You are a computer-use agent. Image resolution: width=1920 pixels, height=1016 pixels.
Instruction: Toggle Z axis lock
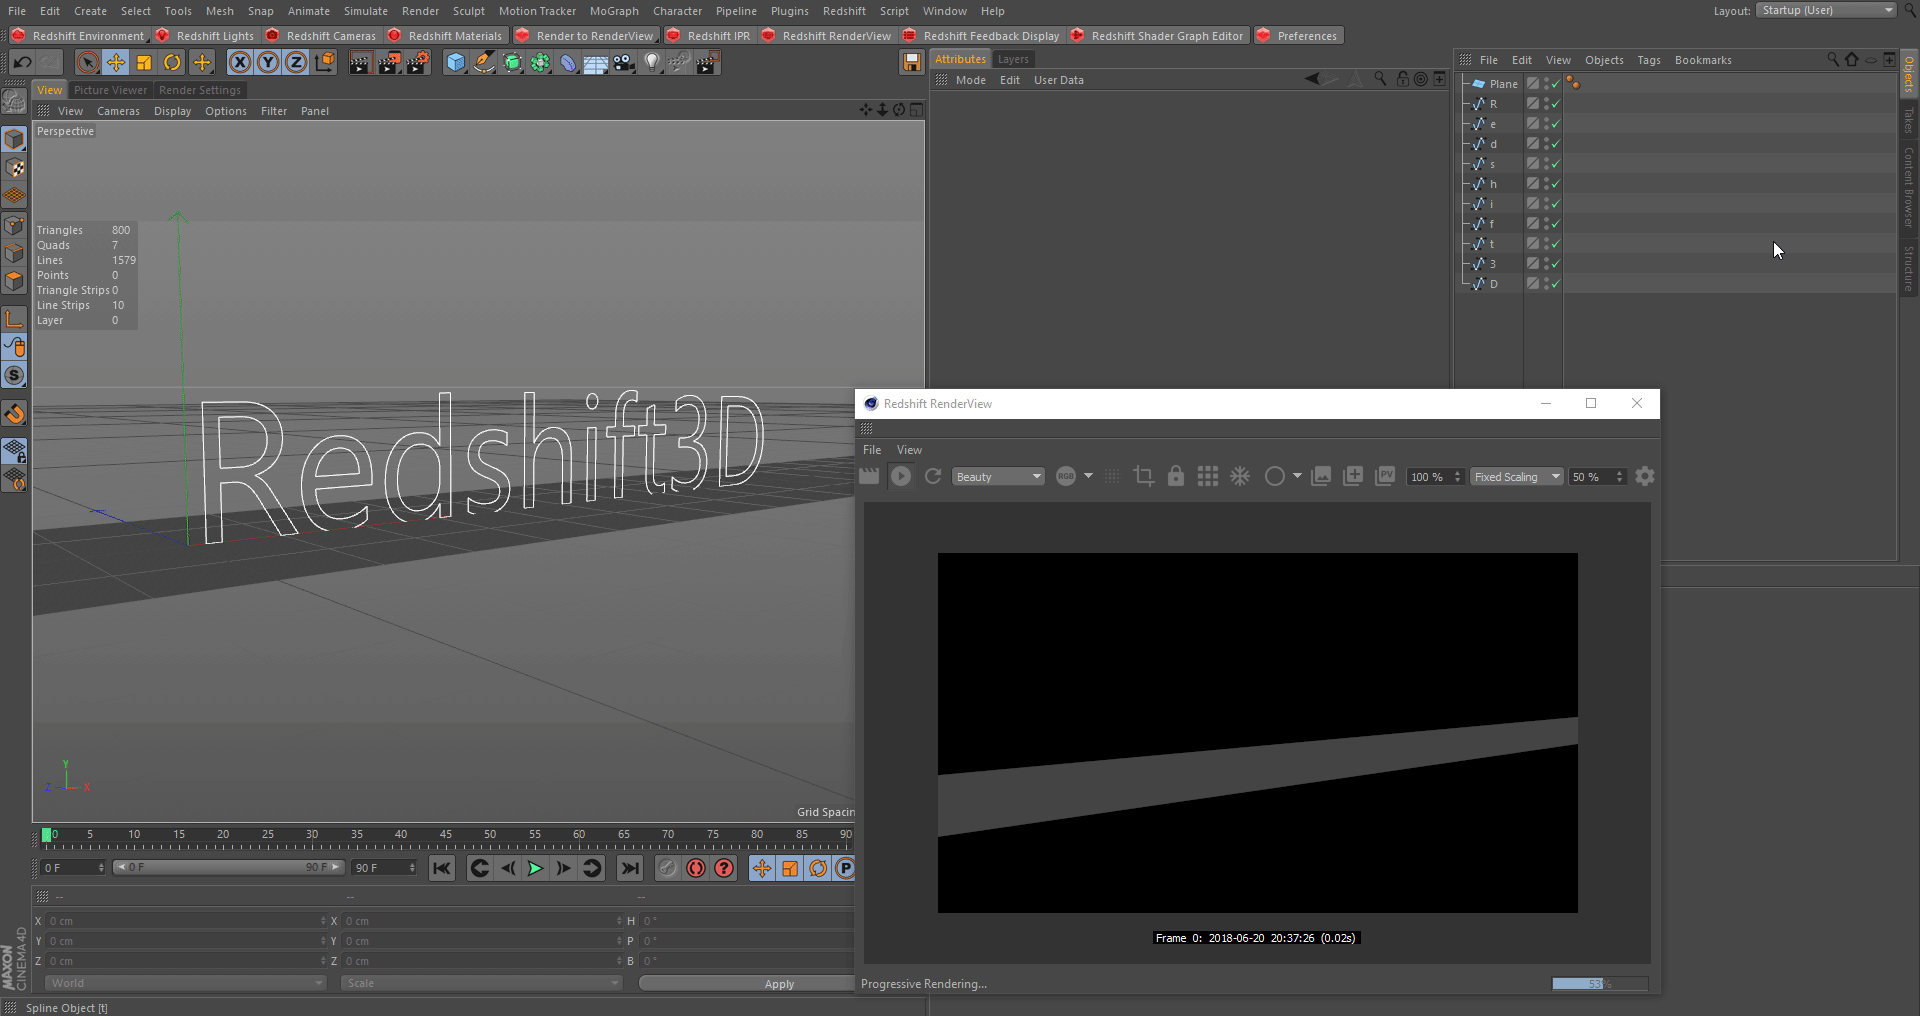tap(296, 63)
